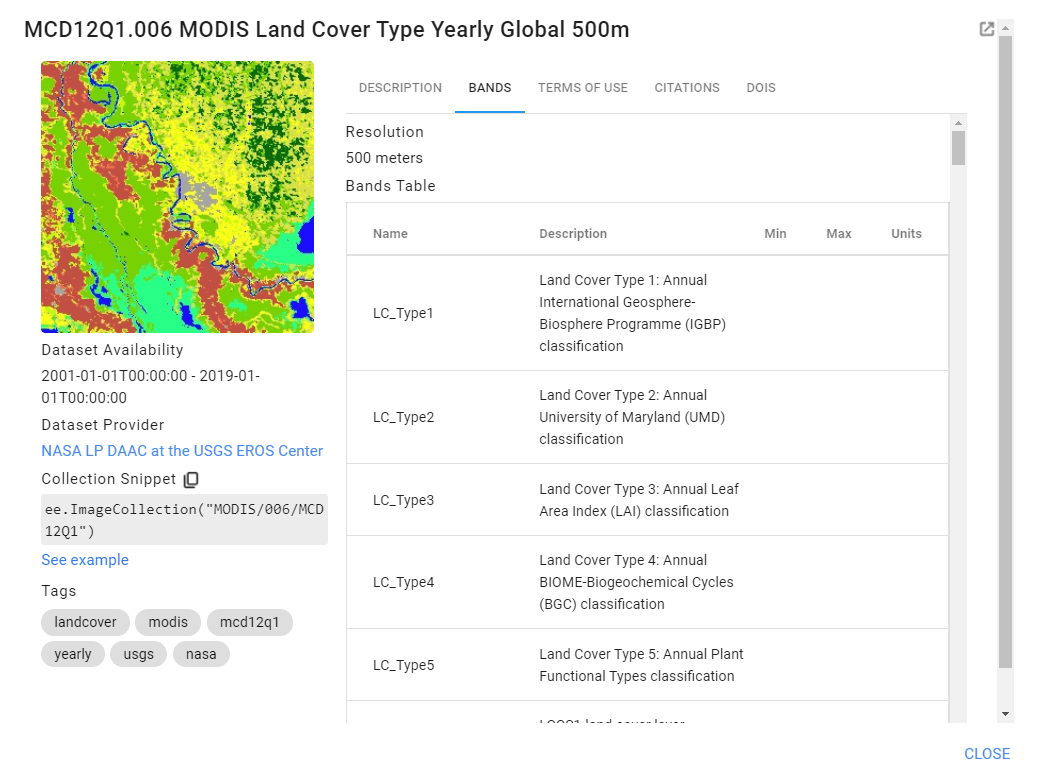This screenshot has height=782, width=1037.
Task: Select the landcover tag
Action: point(85,622)
